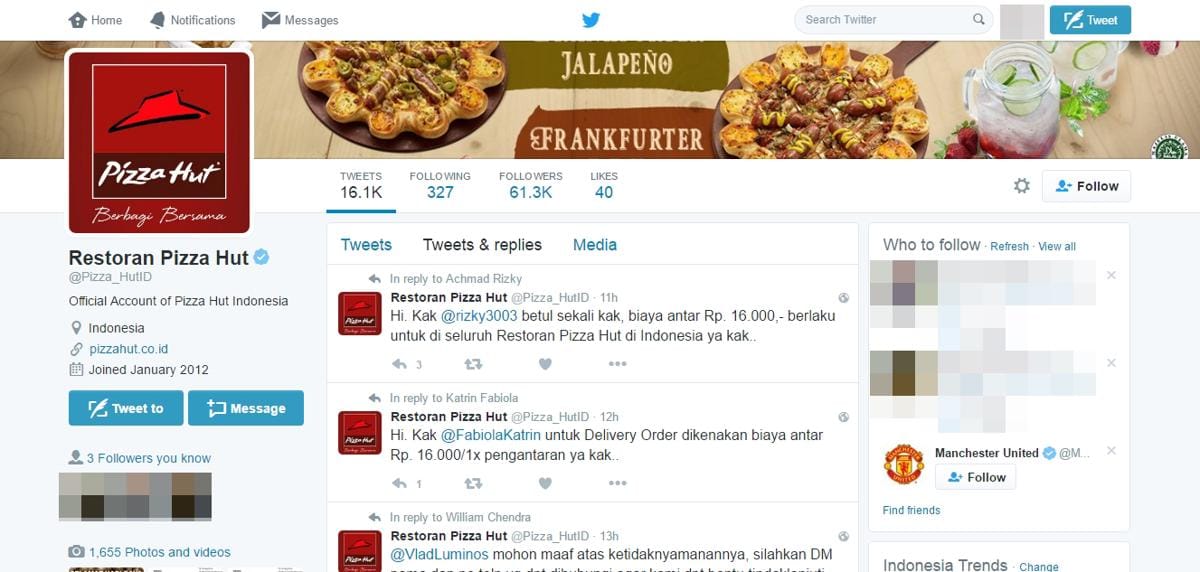
Task: Open the Pizza Hut profile picture
Action: (159, 141)
